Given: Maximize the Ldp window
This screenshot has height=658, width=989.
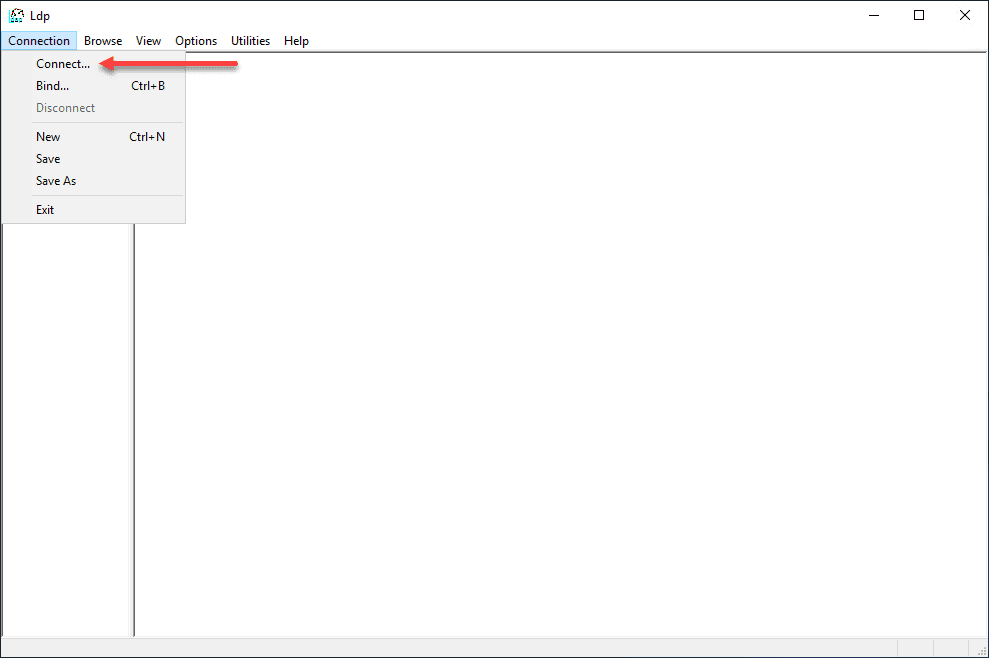Looking at the screenshot, I should [919, 15].
